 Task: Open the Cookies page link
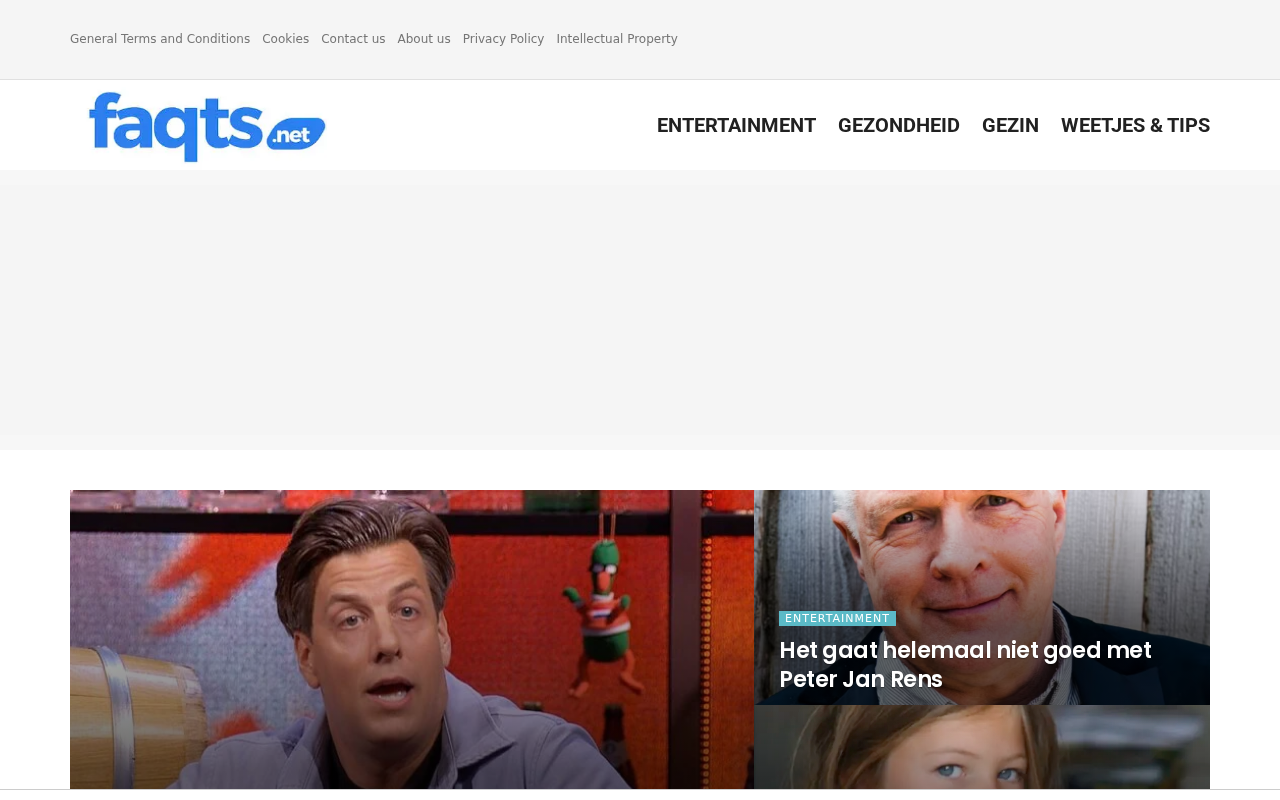click(x=286, y=39)
